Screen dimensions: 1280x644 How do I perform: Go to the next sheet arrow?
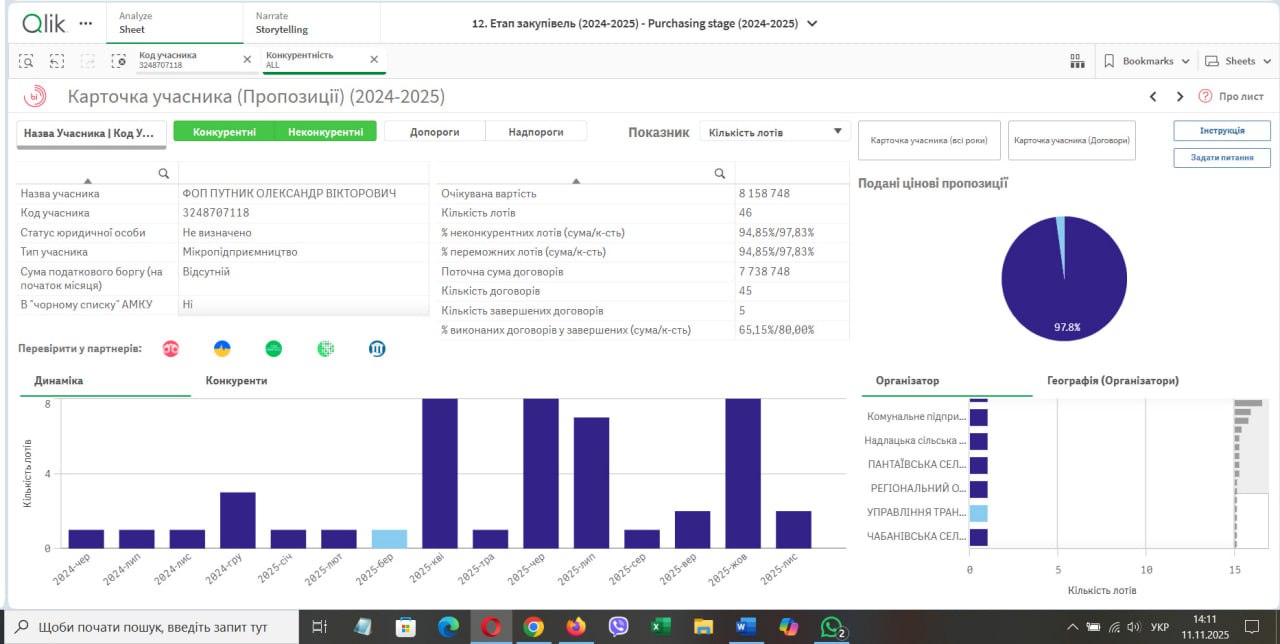coord(1180,97)
